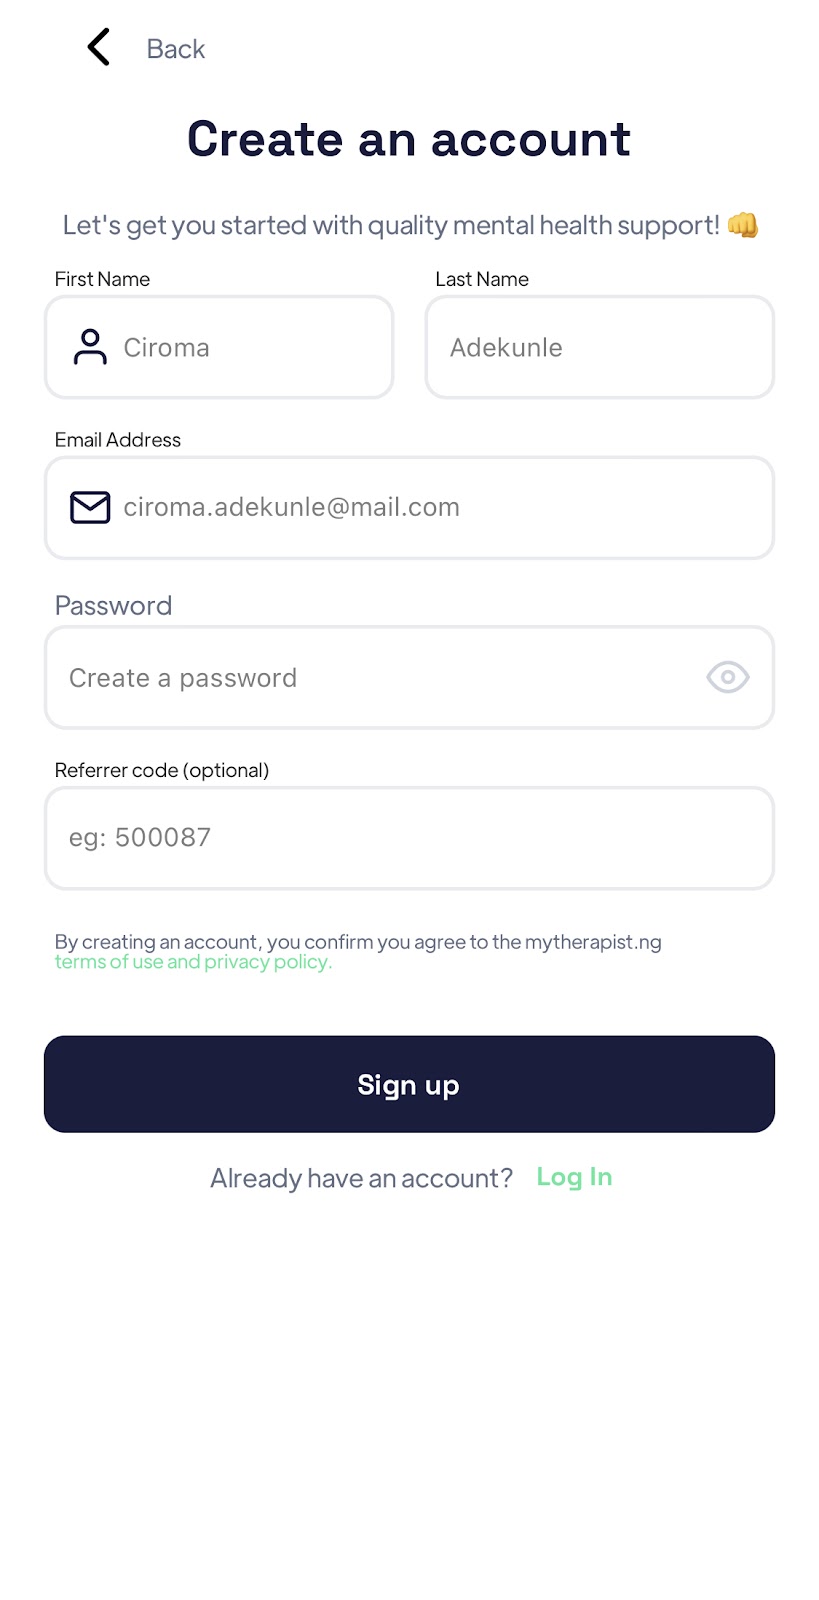Tap the back chevron arrow icon
Screen dimensions: 819x1600
tap(98, 47)
